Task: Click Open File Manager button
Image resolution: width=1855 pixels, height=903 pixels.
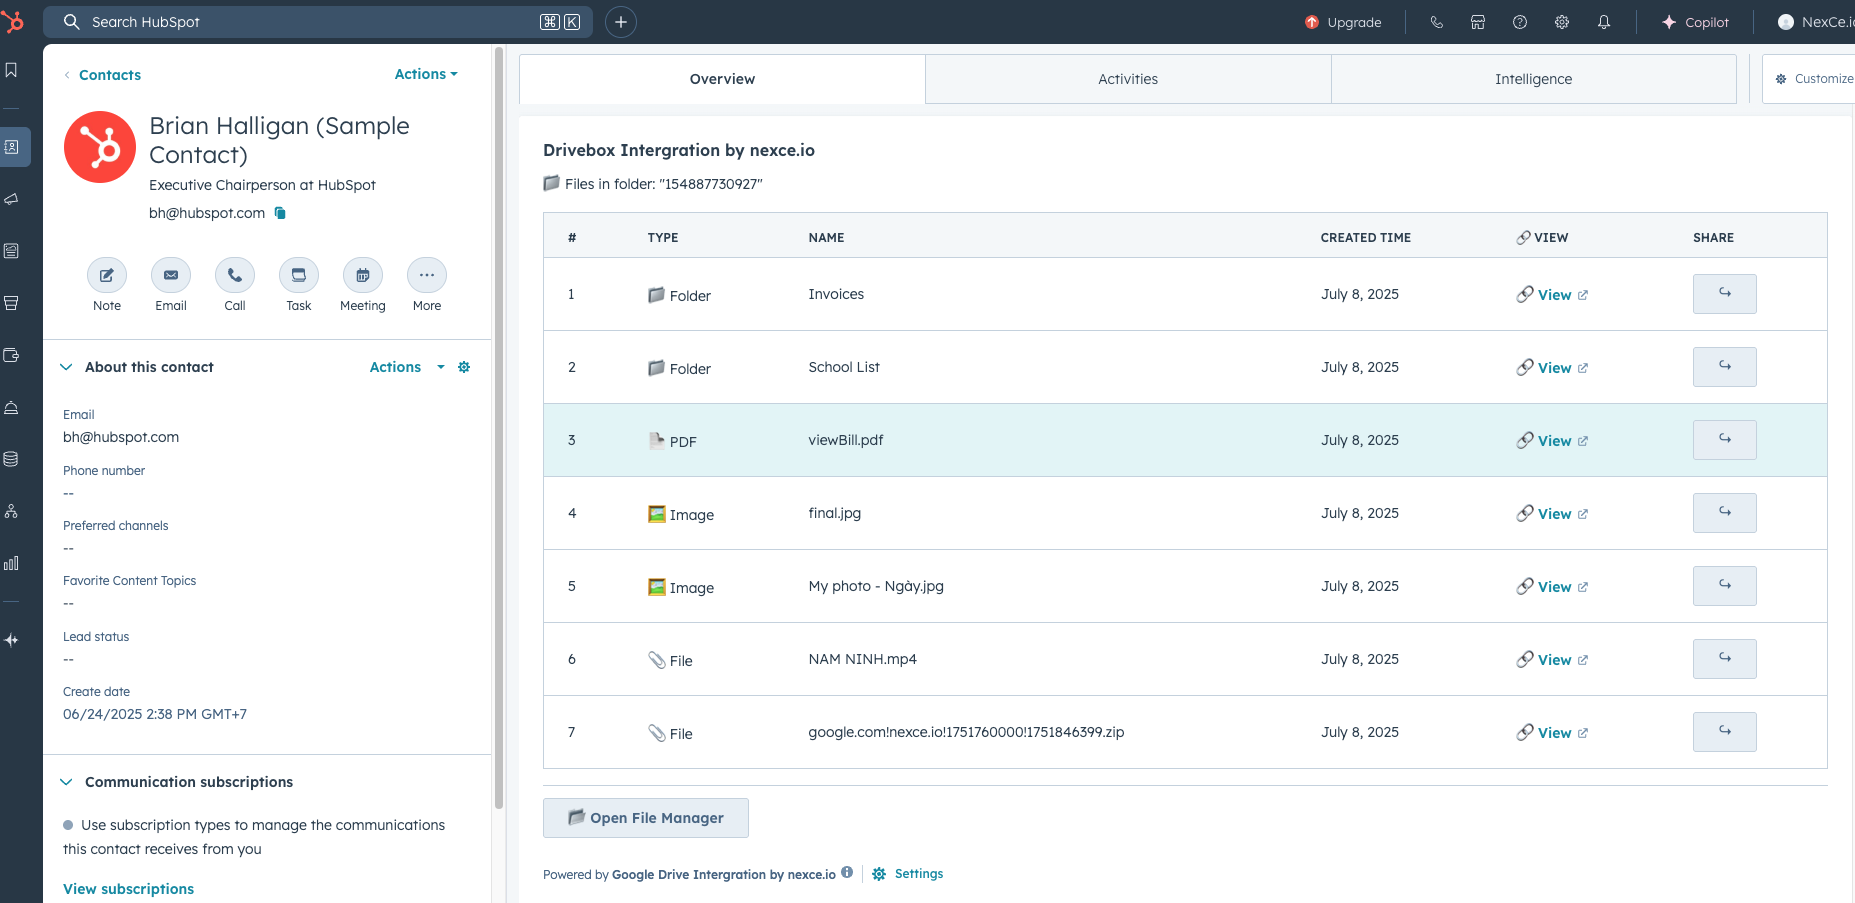Action: pos(646,818)
